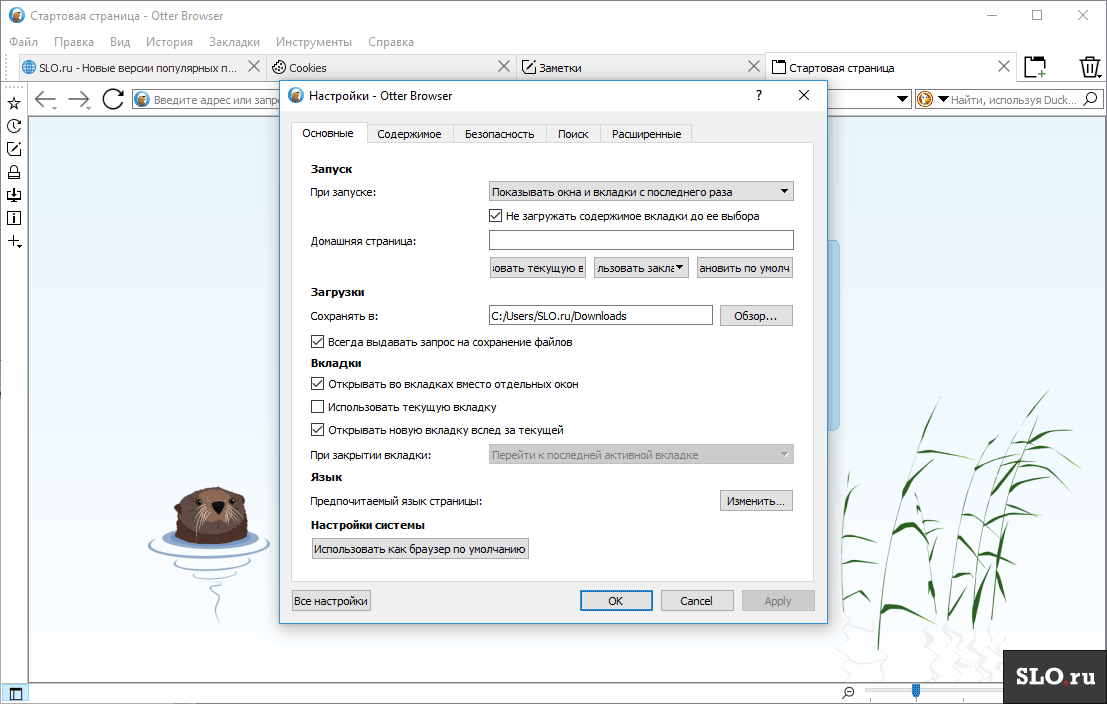Open the Downloads (transfers) sidebar icon
The height and width of the screenshot is (704, 1107).
pyautogui.click(x=13, y=195)
